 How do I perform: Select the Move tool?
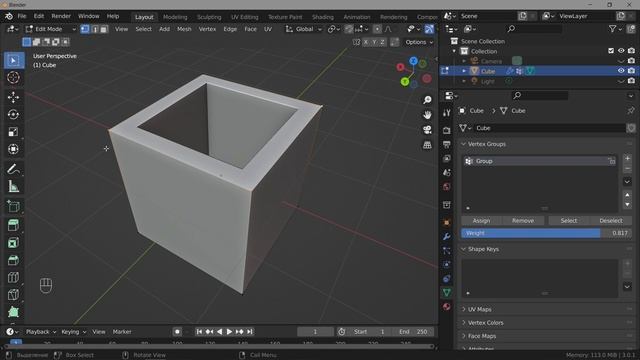pyautogui.click(x=13, y=97)
